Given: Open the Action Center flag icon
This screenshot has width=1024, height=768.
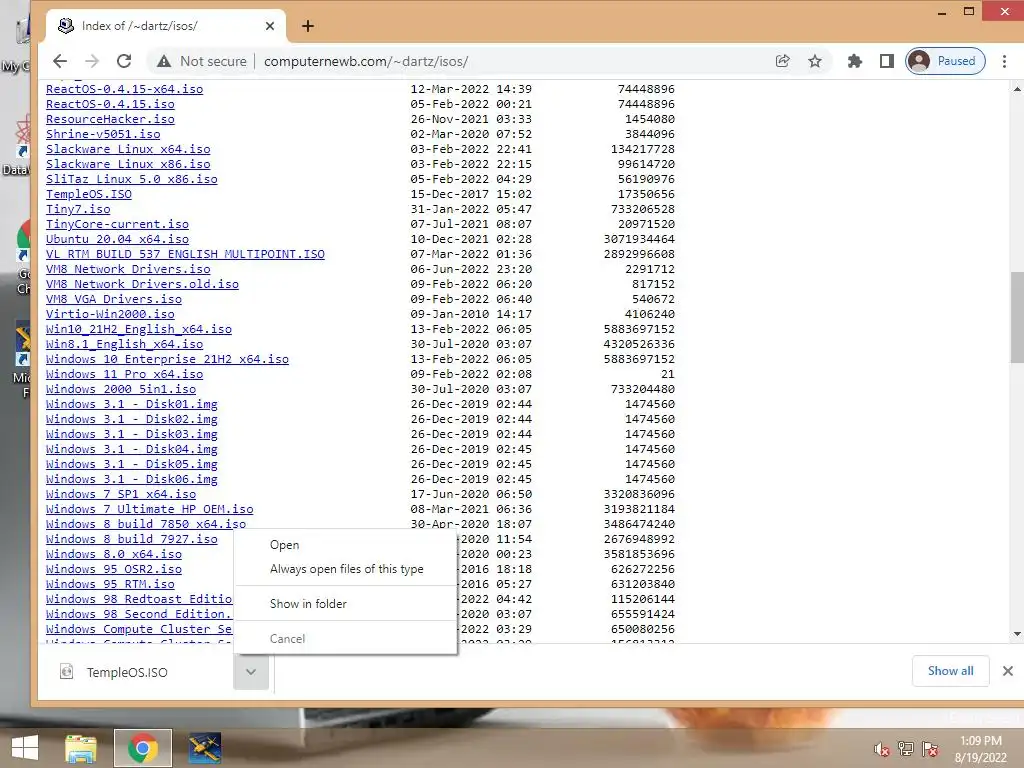Looking at the screenshot, I should pos(930,749).
